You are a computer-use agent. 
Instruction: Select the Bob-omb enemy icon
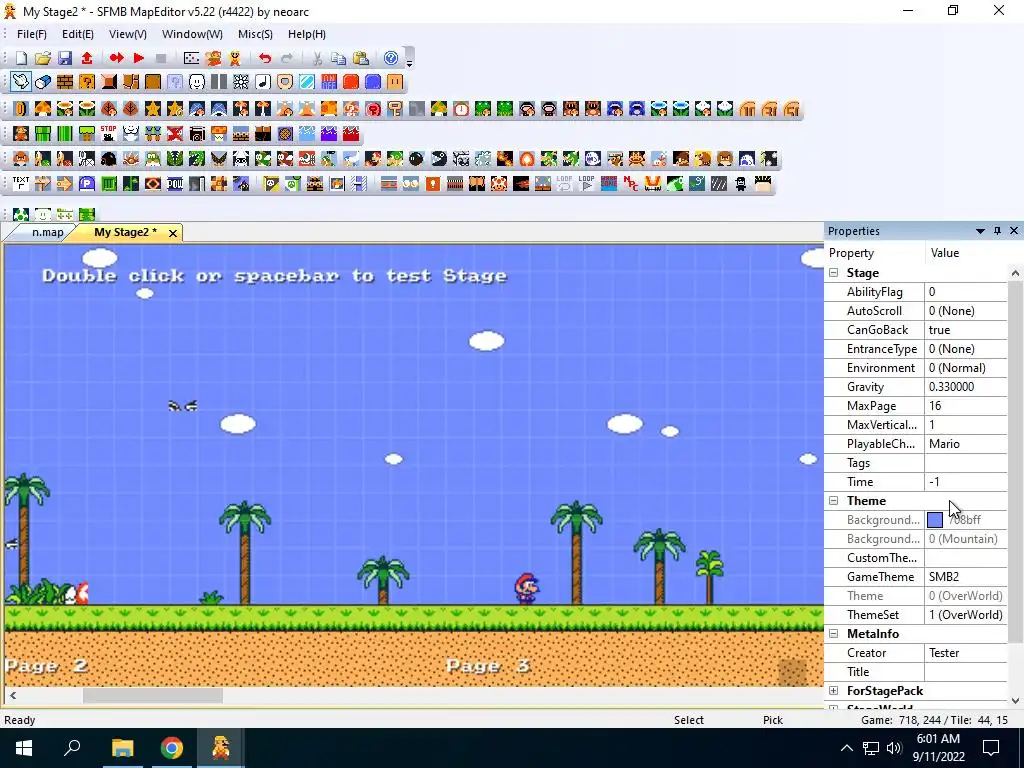click(416, 159)
